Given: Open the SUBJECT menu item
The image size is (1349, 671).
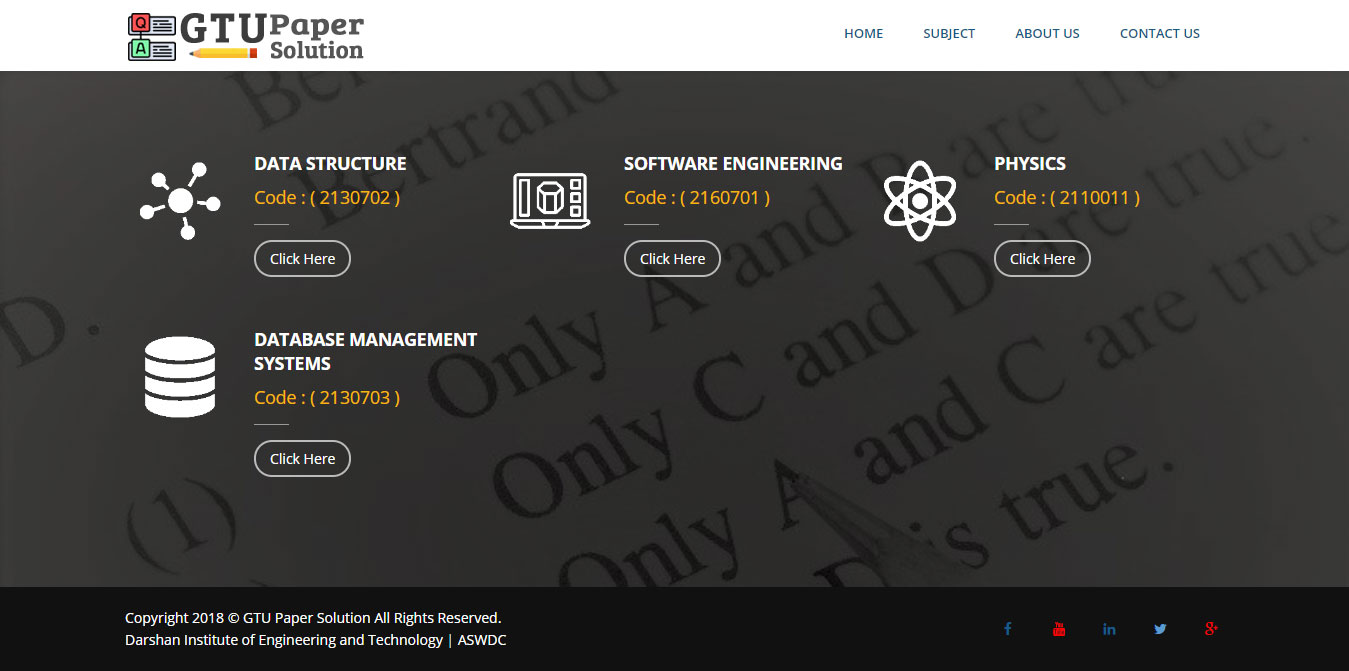Looking at the screenshot, I should [x=949, y=33].
